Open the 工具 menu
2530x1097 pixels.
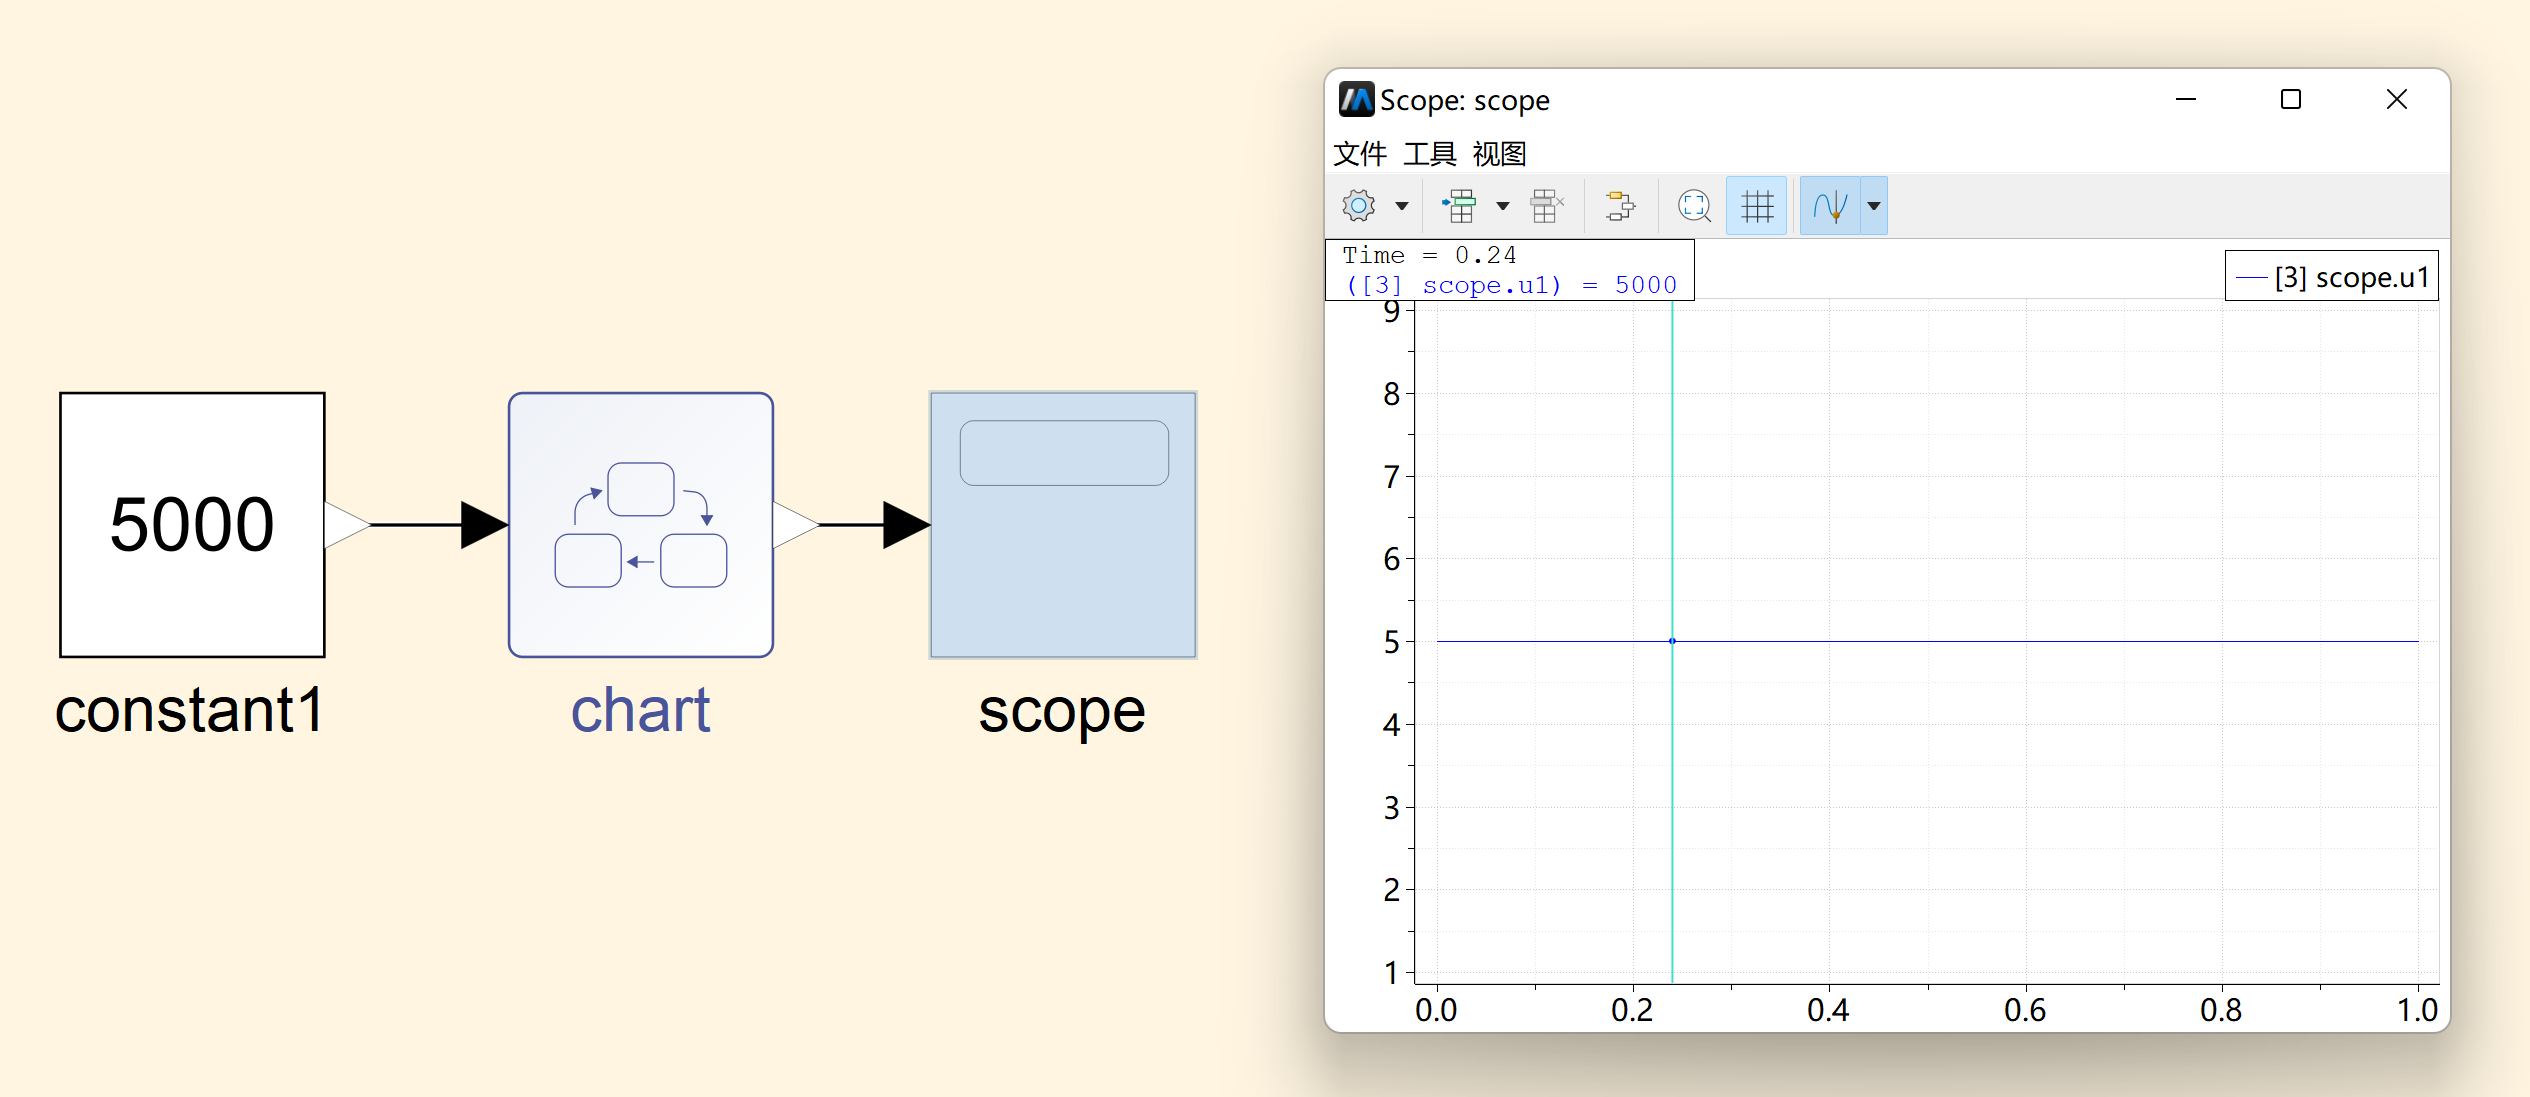[x=1430, y=154]
